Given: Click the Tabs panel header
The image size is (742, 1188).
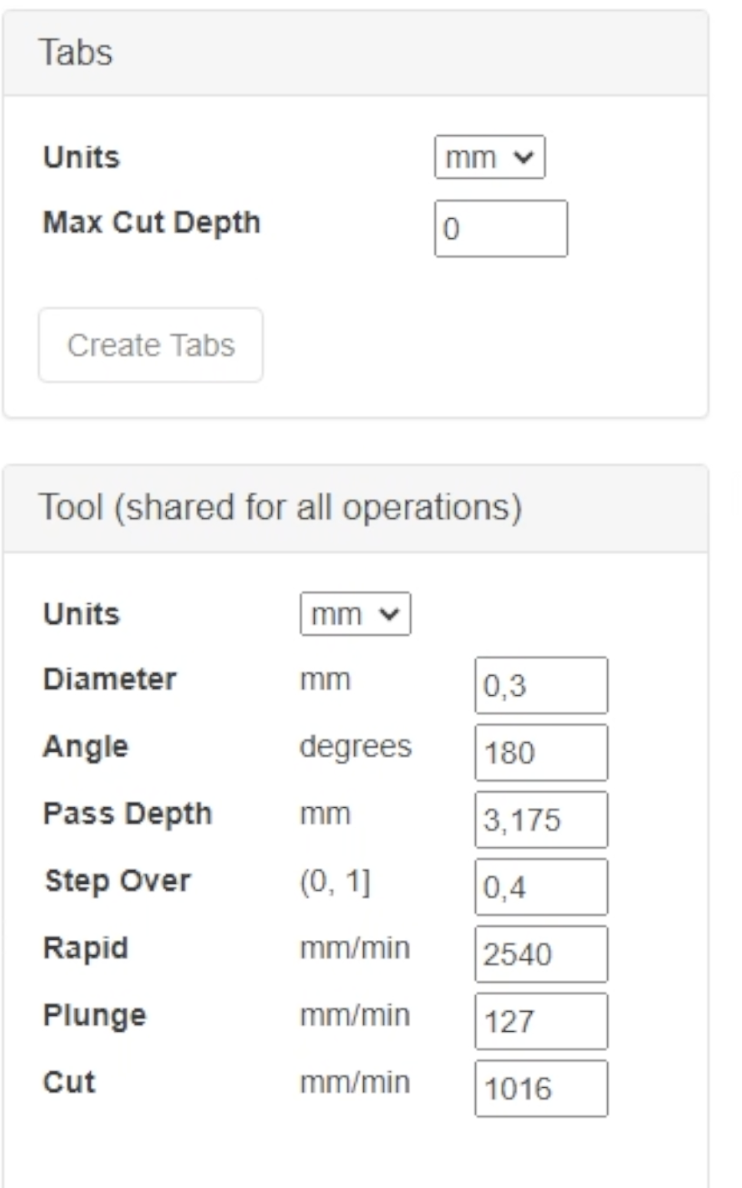Looking at the screenshot, I should [x=355, y=54].
